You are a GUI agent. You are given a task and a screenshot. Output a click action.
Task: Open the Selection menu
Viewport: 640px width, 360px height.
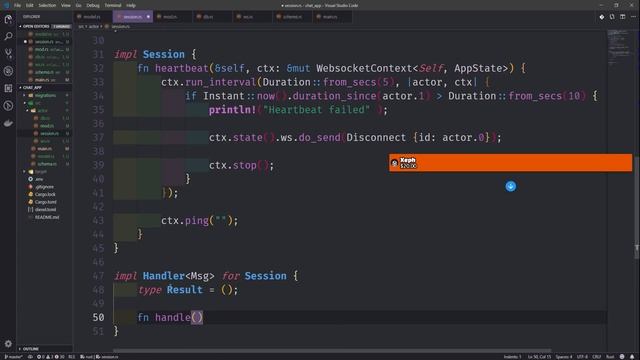(x=47, y=5)
